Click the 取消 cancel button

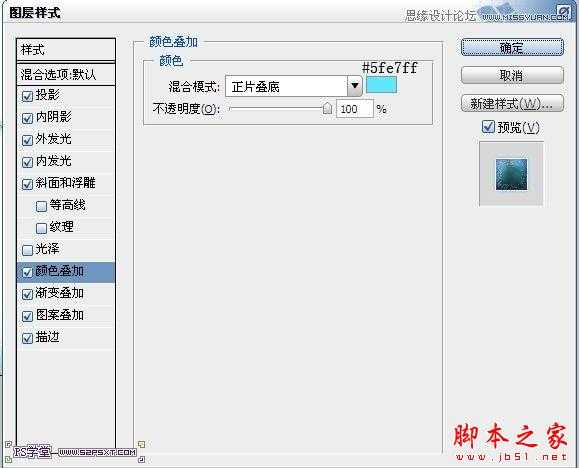[x=512, y=75]
